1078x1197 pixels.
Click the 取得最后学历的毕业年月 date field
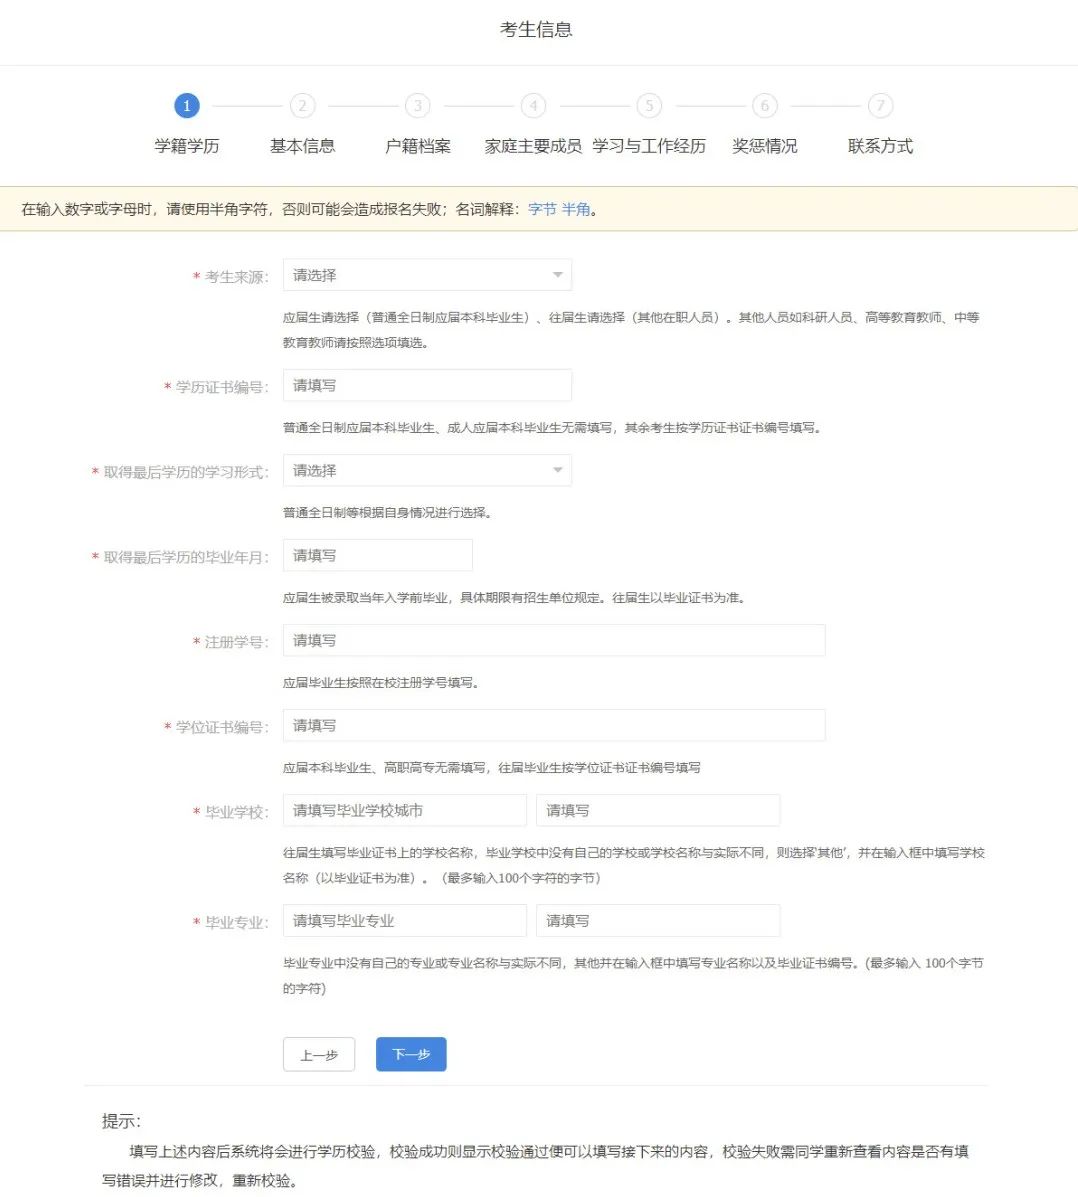[377, 555]
